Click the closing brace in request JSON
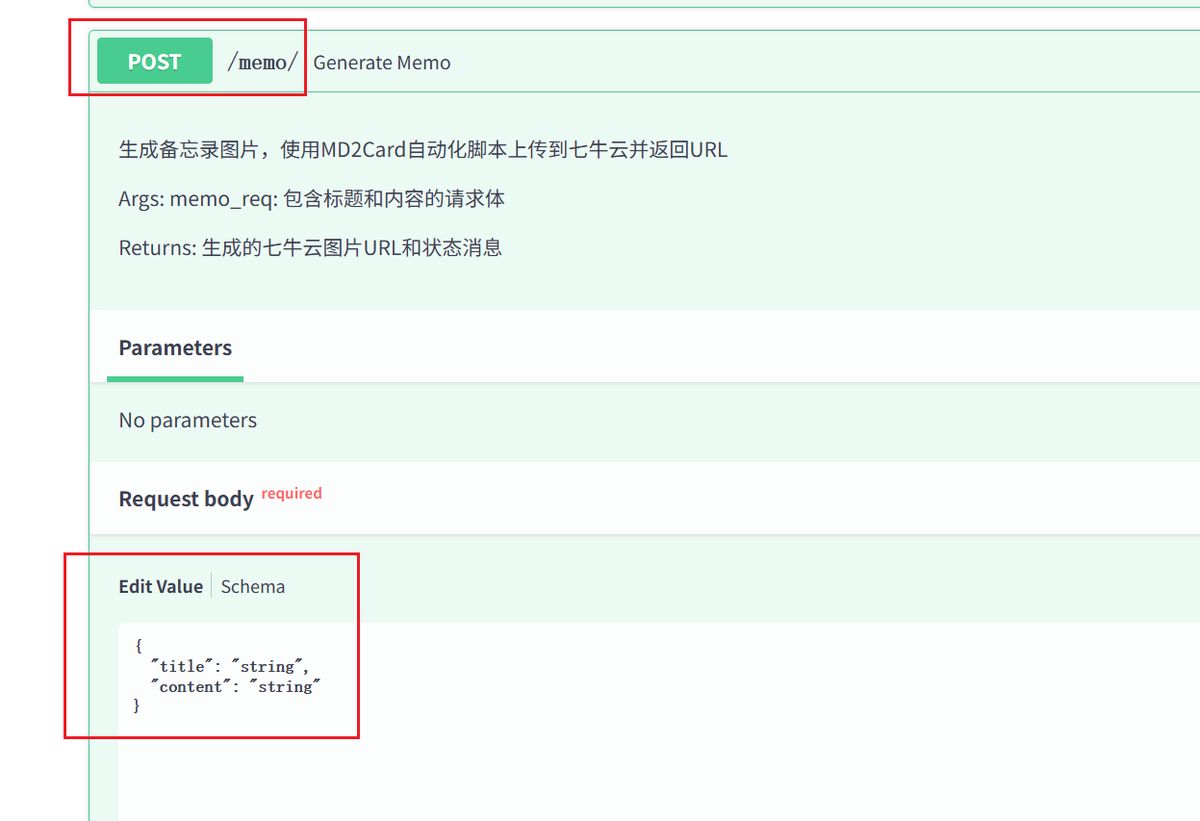The image size is (1200, 821). pyautogui.click(x=138, y=707)
